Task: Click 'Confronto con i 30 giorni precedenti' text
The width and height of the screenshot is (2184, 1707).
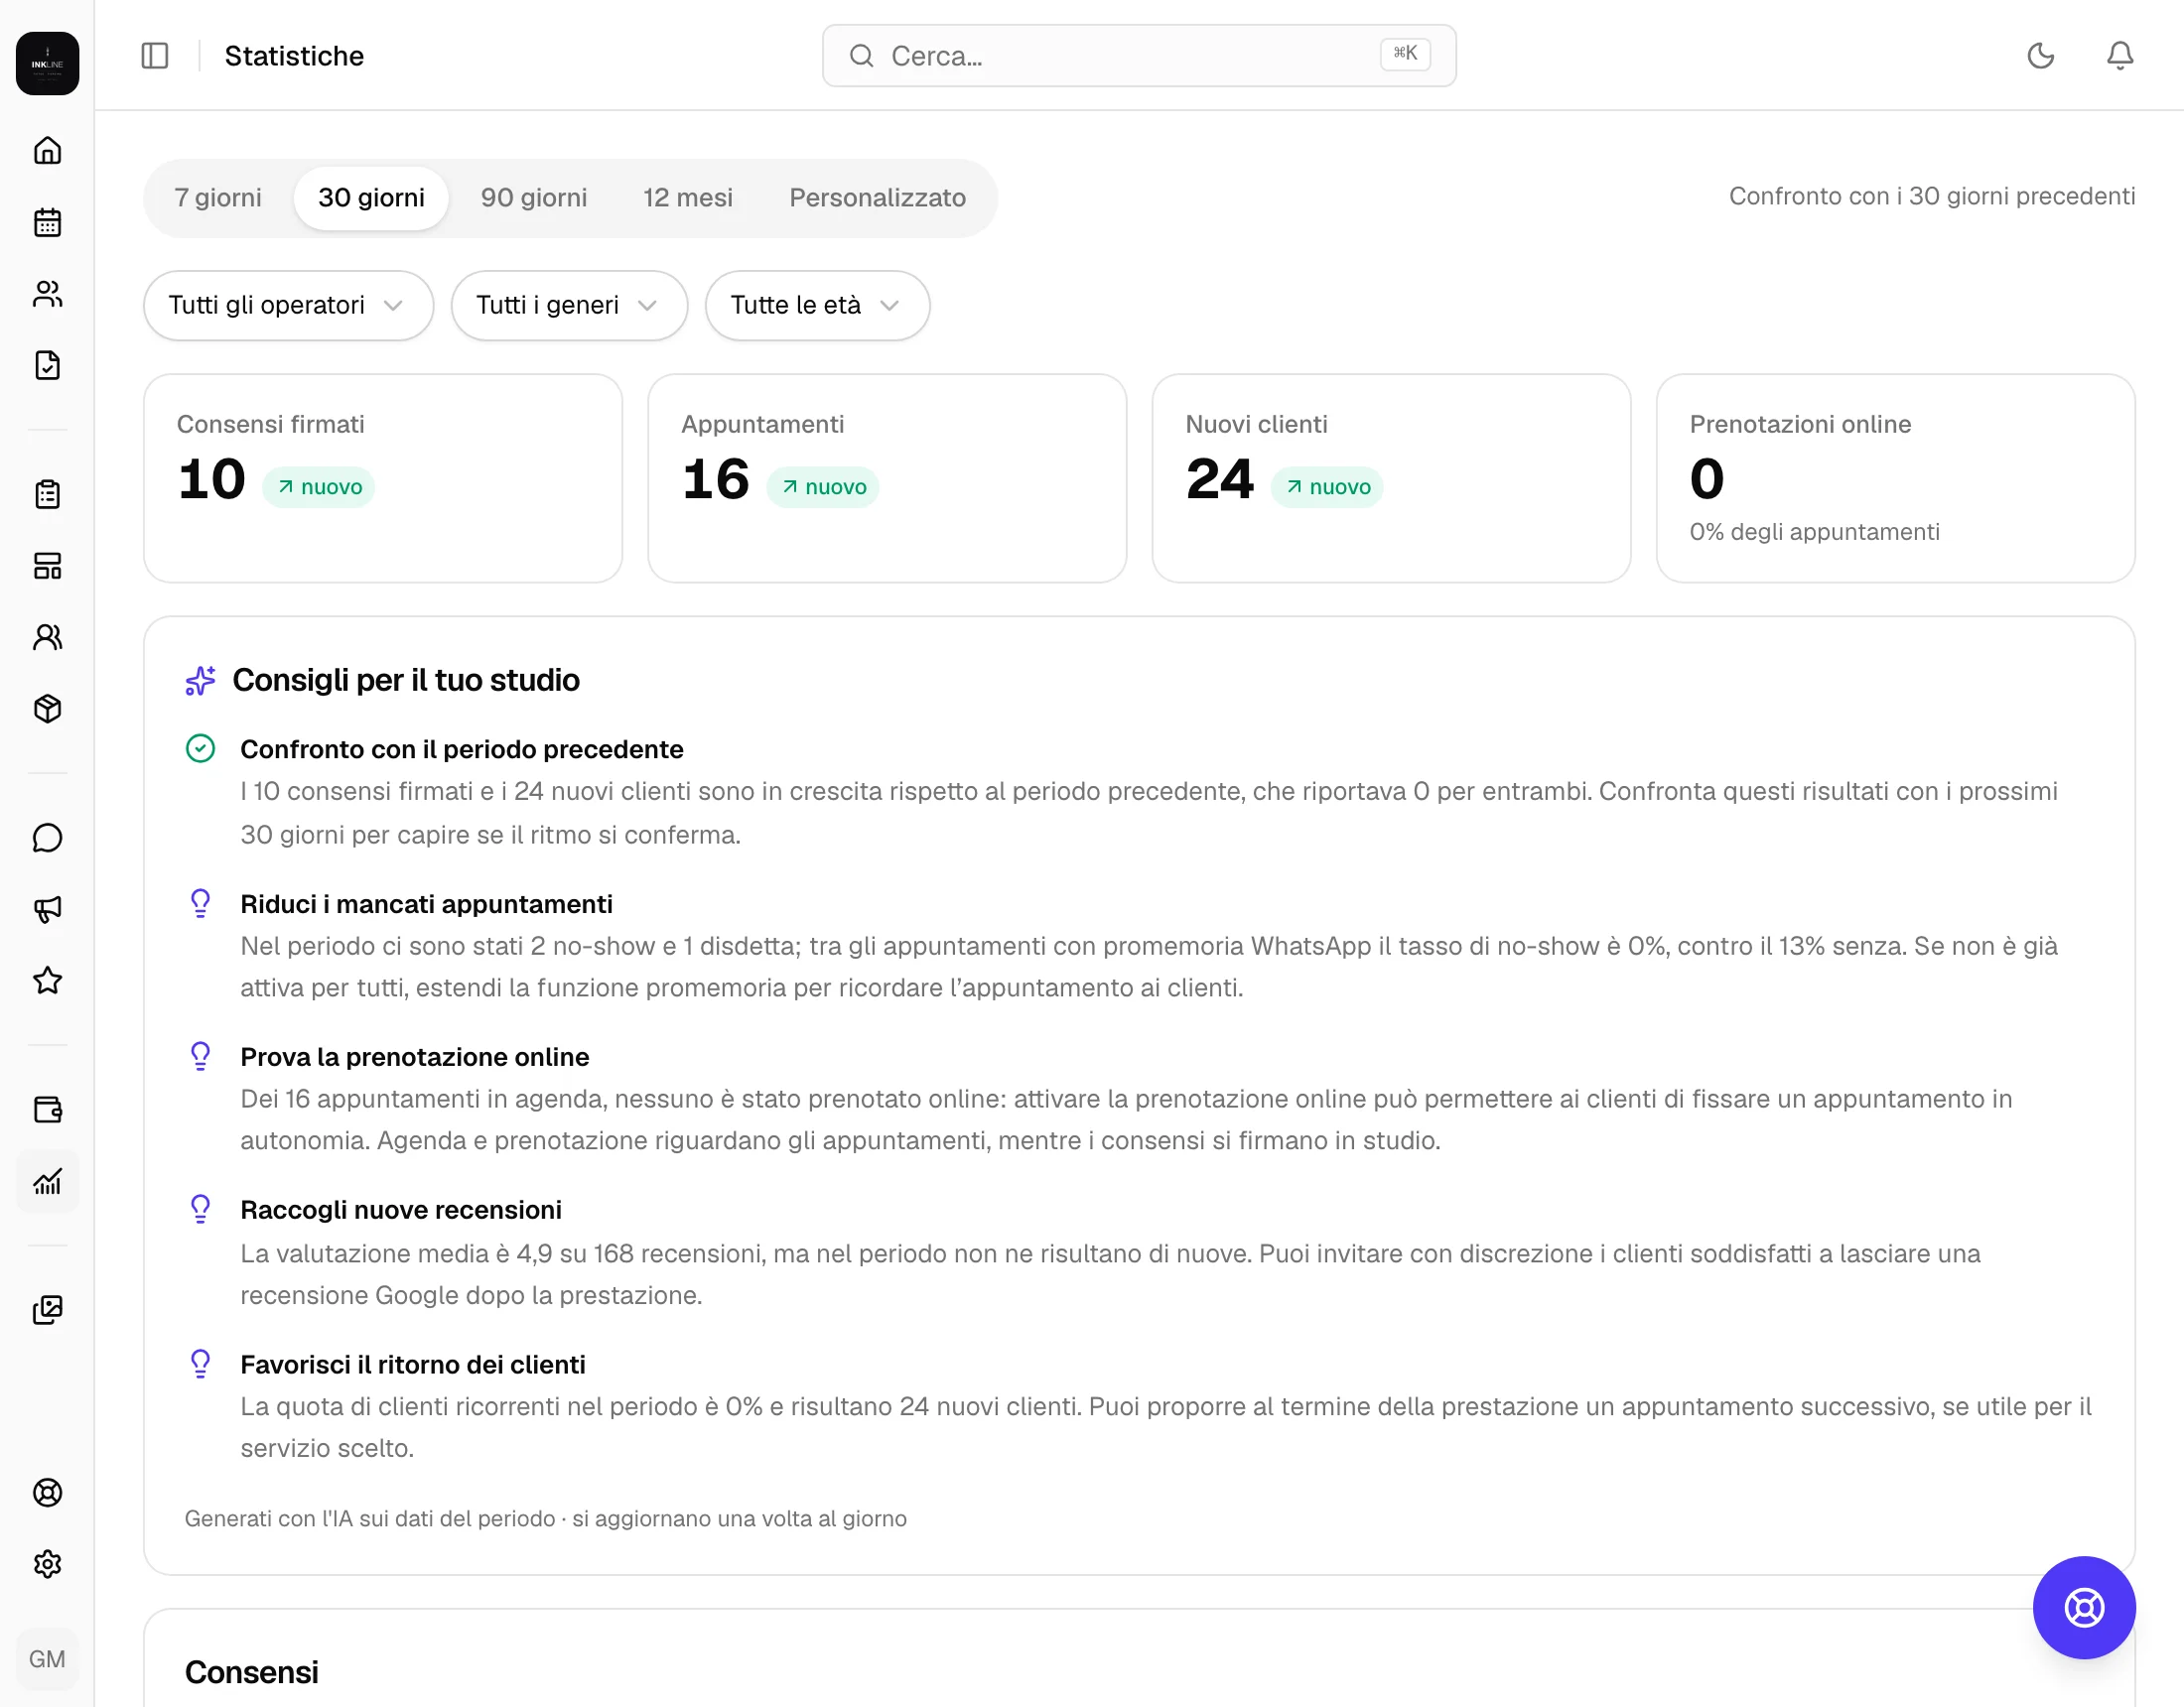Action: tap(1932, 196)
